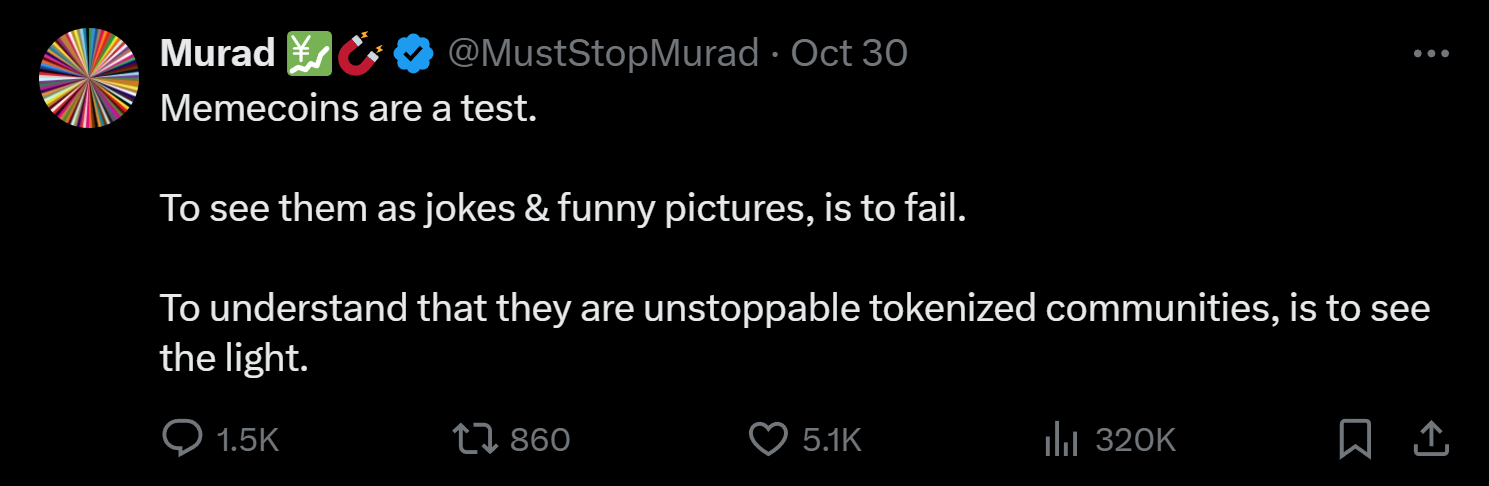Click the 1.5K reply count
Image resolution: width=1489 pixels, height=486 pixels.
(248, 439)
